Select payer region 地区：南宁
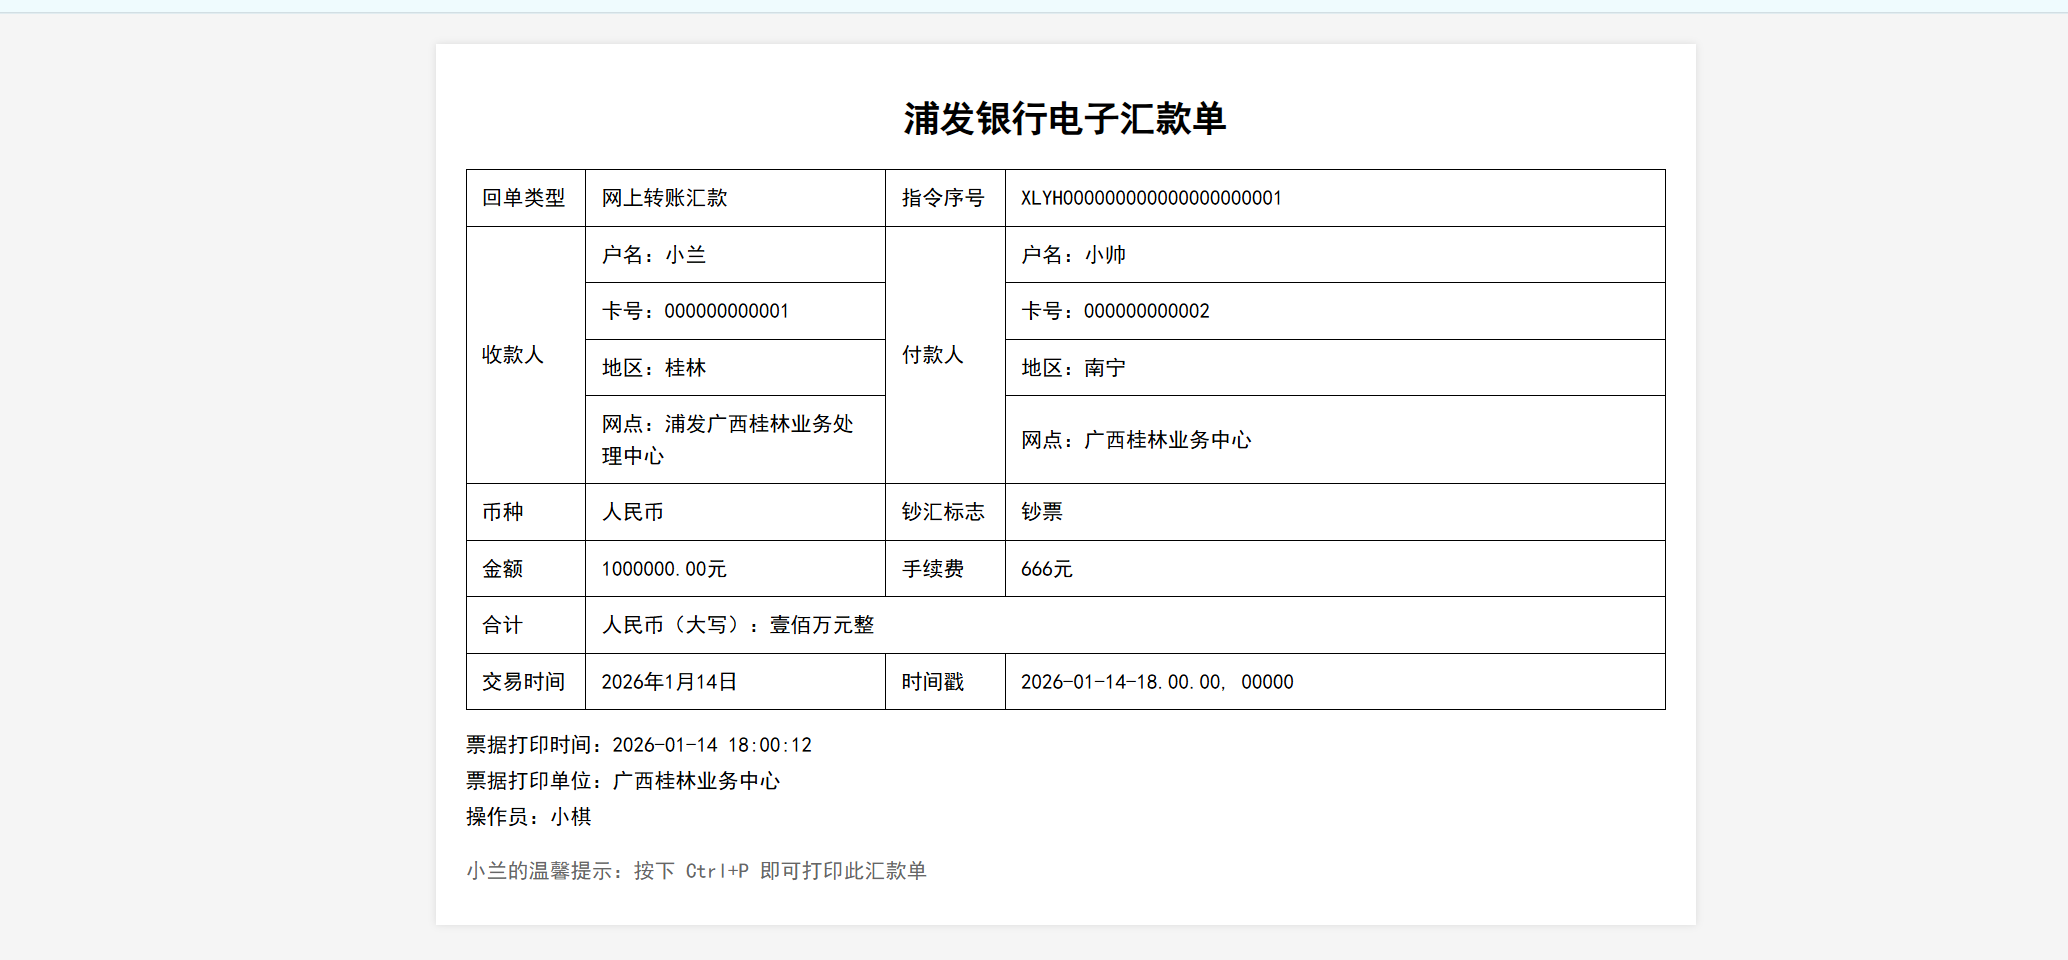The image size is (2068, 960). point(1336,368)
